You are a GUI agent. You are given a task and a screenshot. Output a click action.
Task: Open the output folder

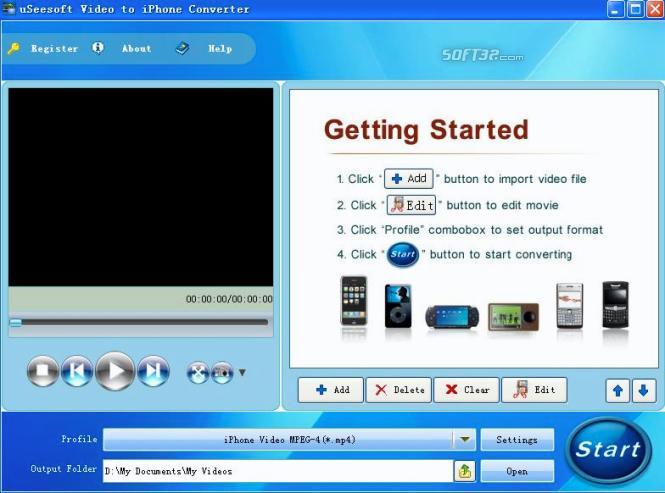pyautogui.click(x=517, y=471)
